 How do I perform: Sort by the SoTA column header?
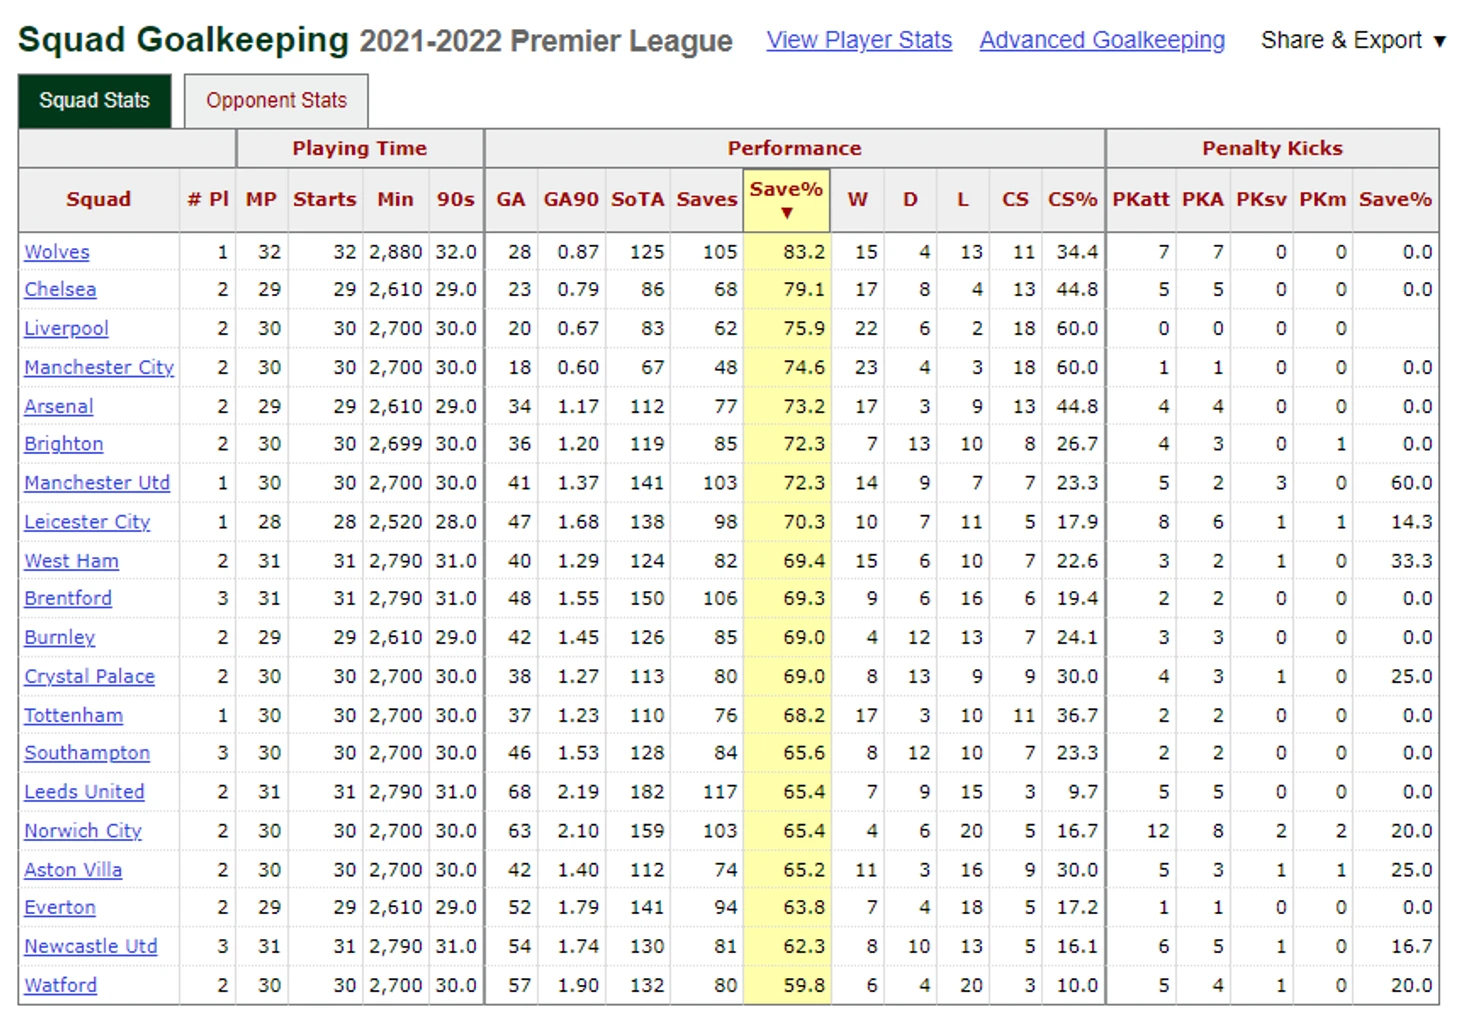[638, 200]
